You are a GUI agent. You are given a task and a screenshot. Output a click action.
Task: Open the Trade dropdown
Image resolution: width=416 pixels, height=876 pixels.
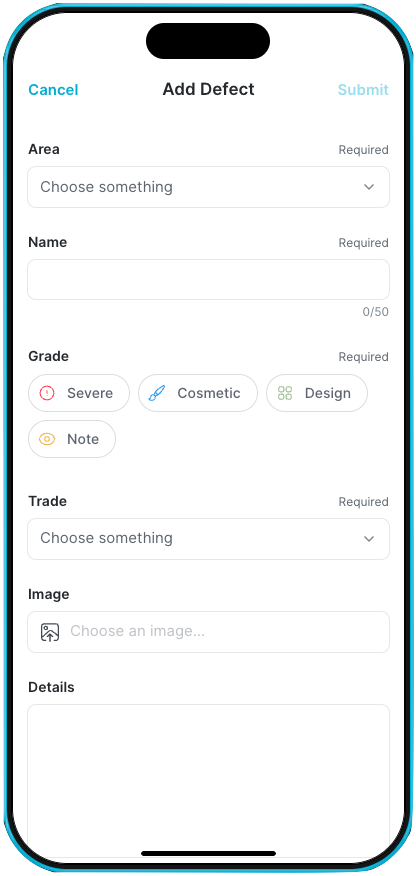tap(208, 539)
